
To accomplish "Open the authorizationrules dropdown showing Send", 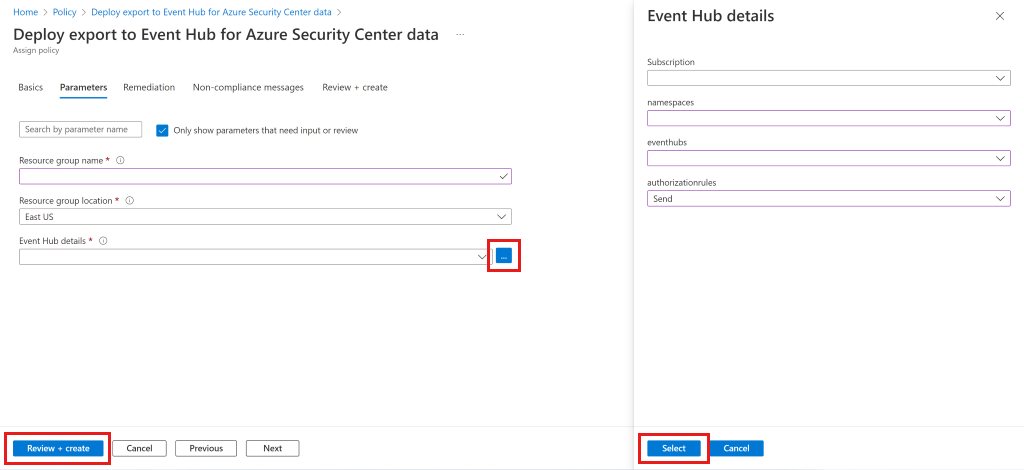I will 829,198.
